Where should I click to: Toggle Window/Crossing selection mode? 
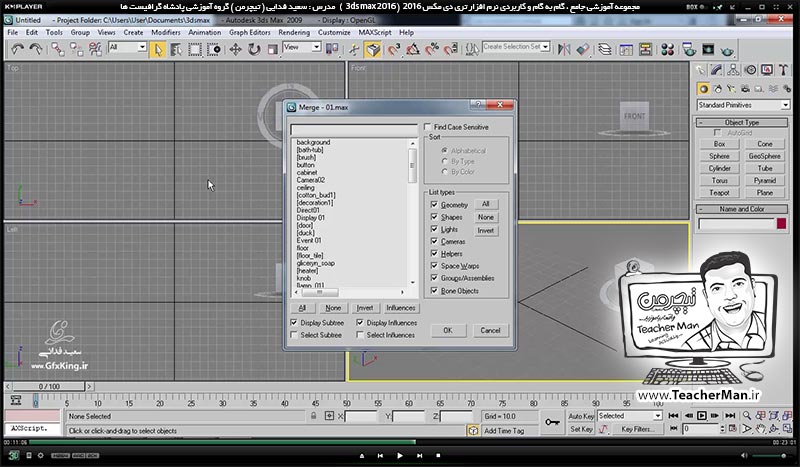point(214,50)
